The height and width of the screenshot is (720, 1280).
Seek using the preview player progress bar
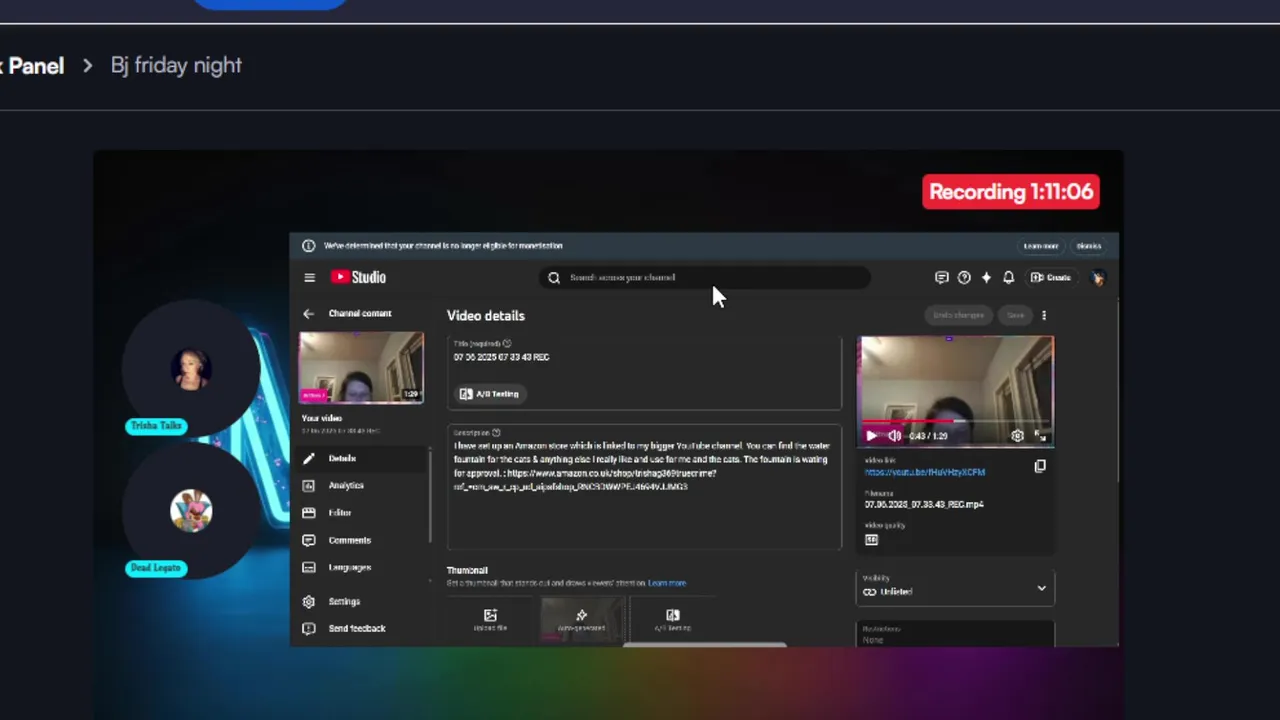coord(955,421)
